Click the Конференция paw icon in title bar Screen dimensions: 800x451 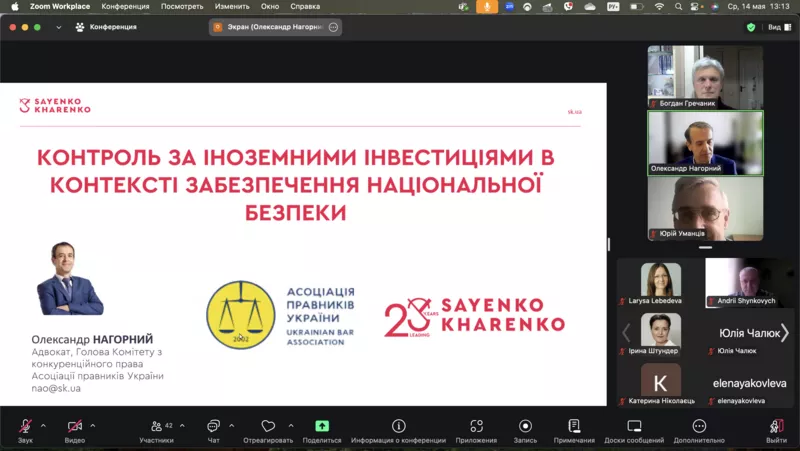pyautogui.click(x=80, y=27)
